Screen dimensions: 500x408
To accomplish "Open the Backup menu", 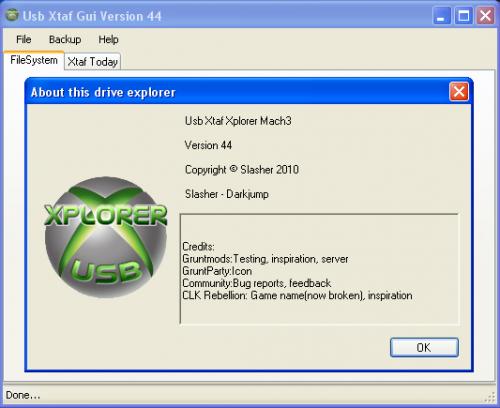I will pyautogui.click(x=65, y=39).
